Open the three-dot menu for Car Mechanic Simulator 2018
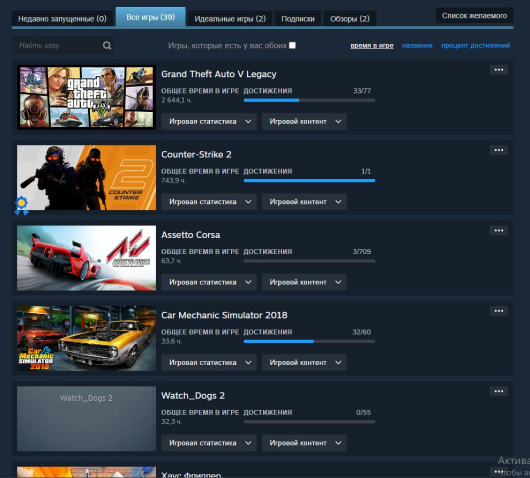Image resolution: width=530 pixels, height=478 pixels. pos(499,311)
